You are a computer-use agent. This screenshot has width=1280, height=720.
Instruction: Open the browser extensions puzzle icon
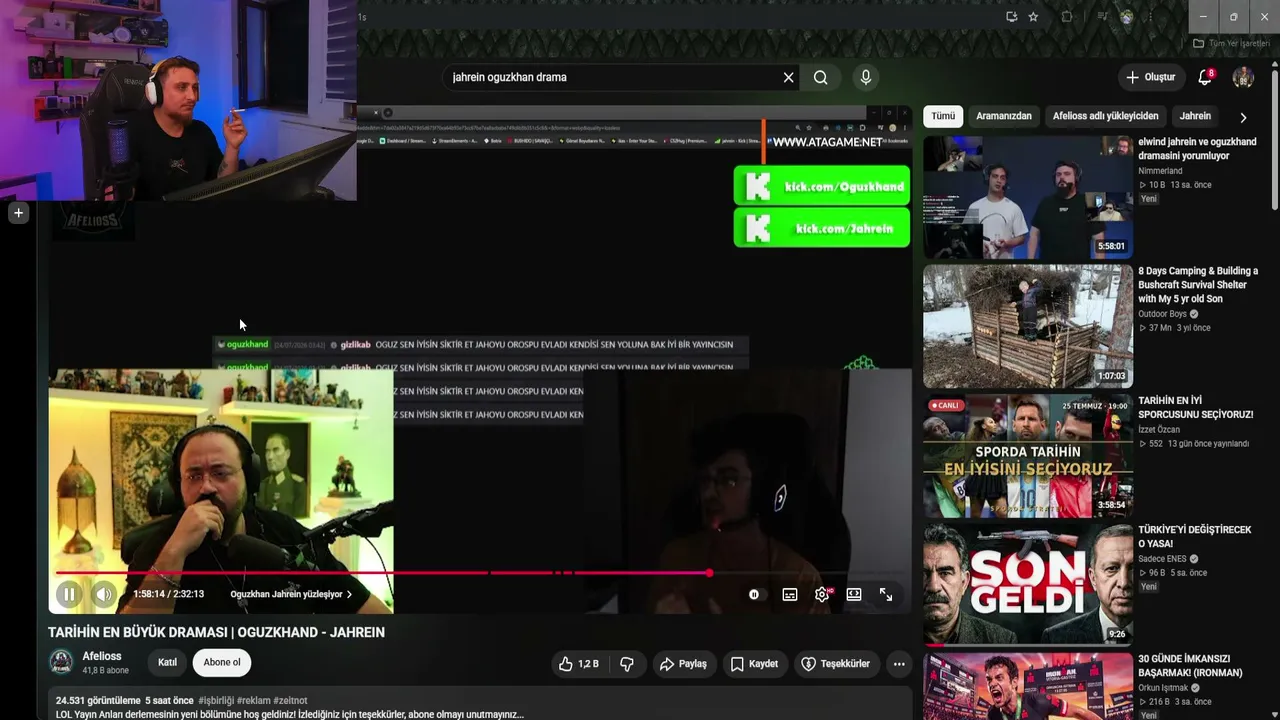pos(1067,17)
